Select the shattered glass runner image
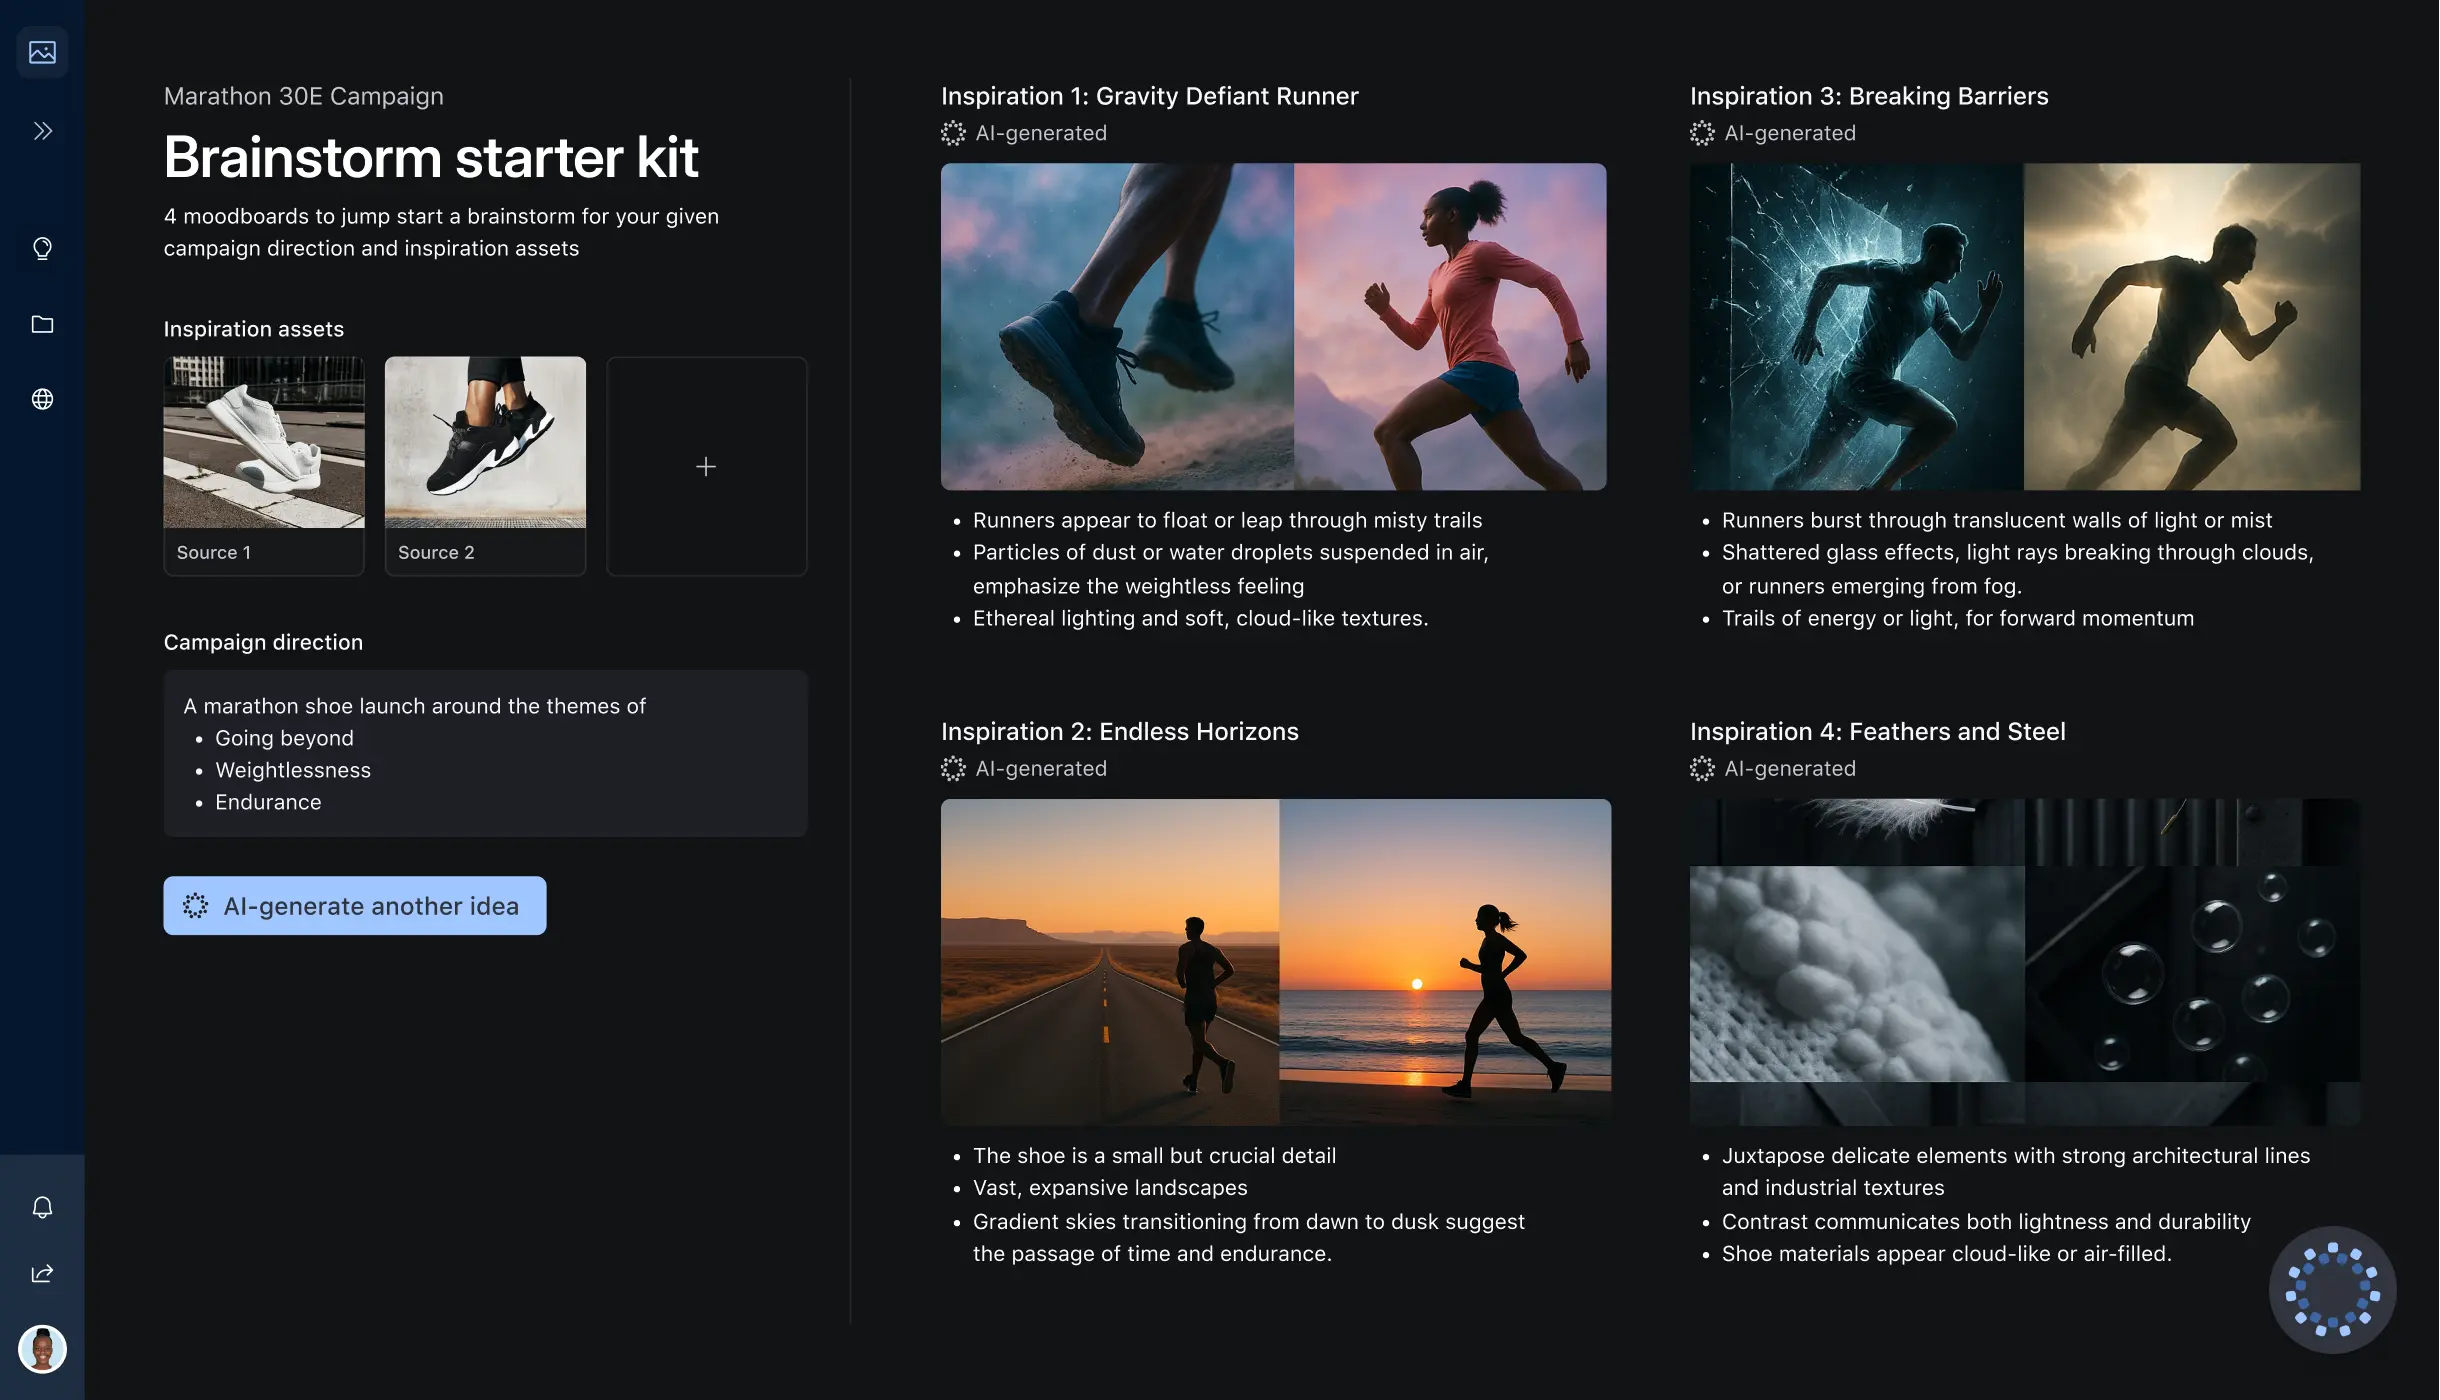This screenshot has width=2440, height=1400. click(1855, 327)
